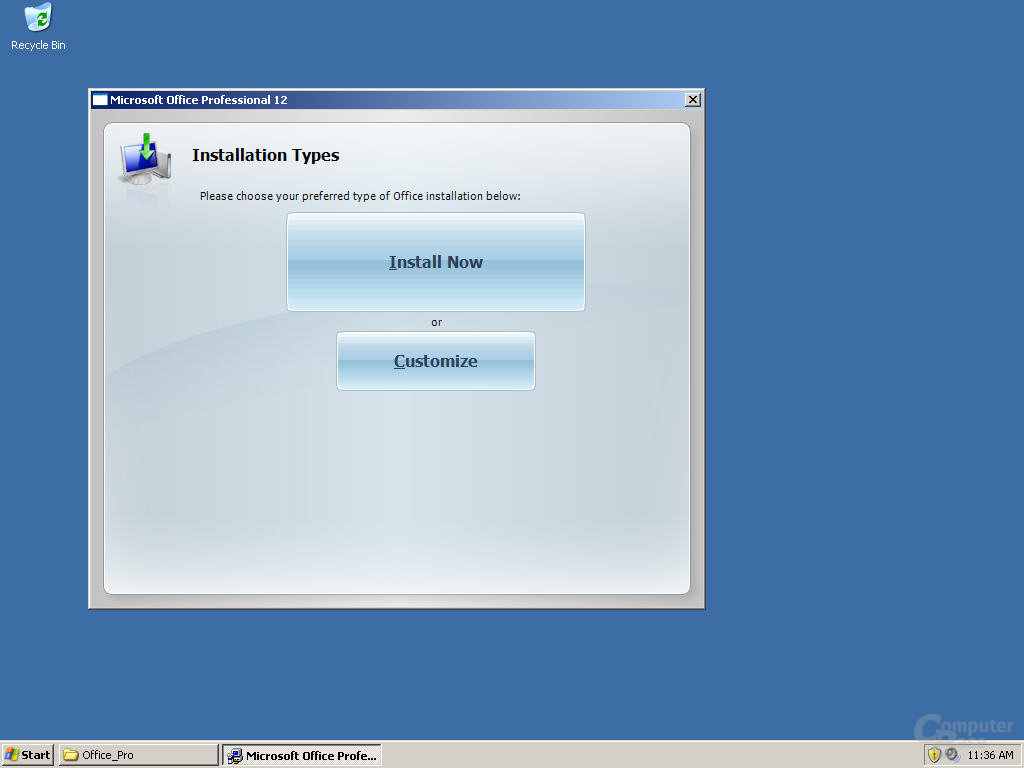
Task: Click the security shield tray icon
Action: (934, 755)
